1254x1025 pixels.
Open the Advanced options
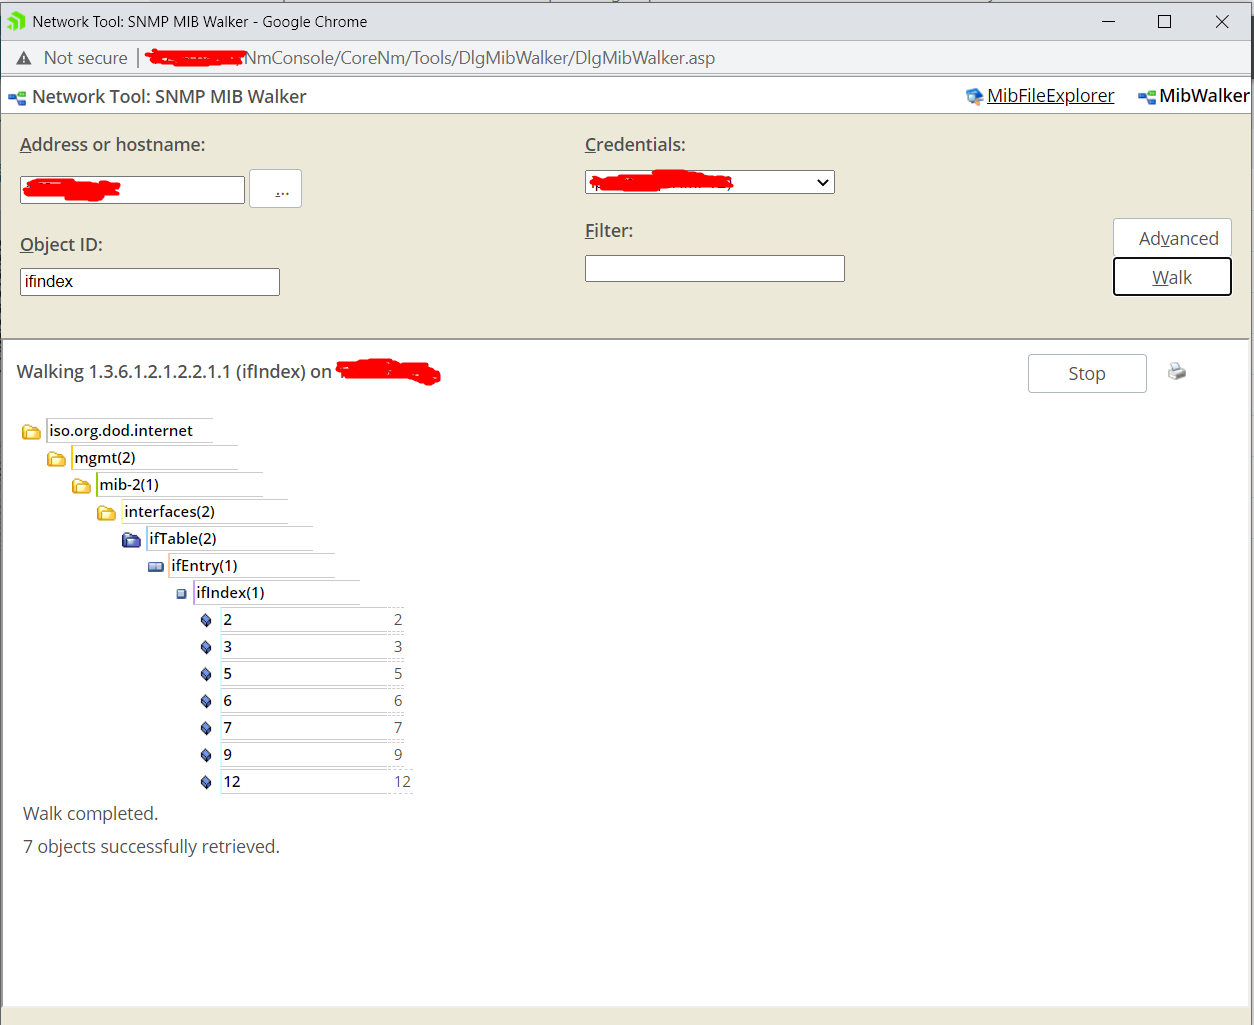(1172, 238)
